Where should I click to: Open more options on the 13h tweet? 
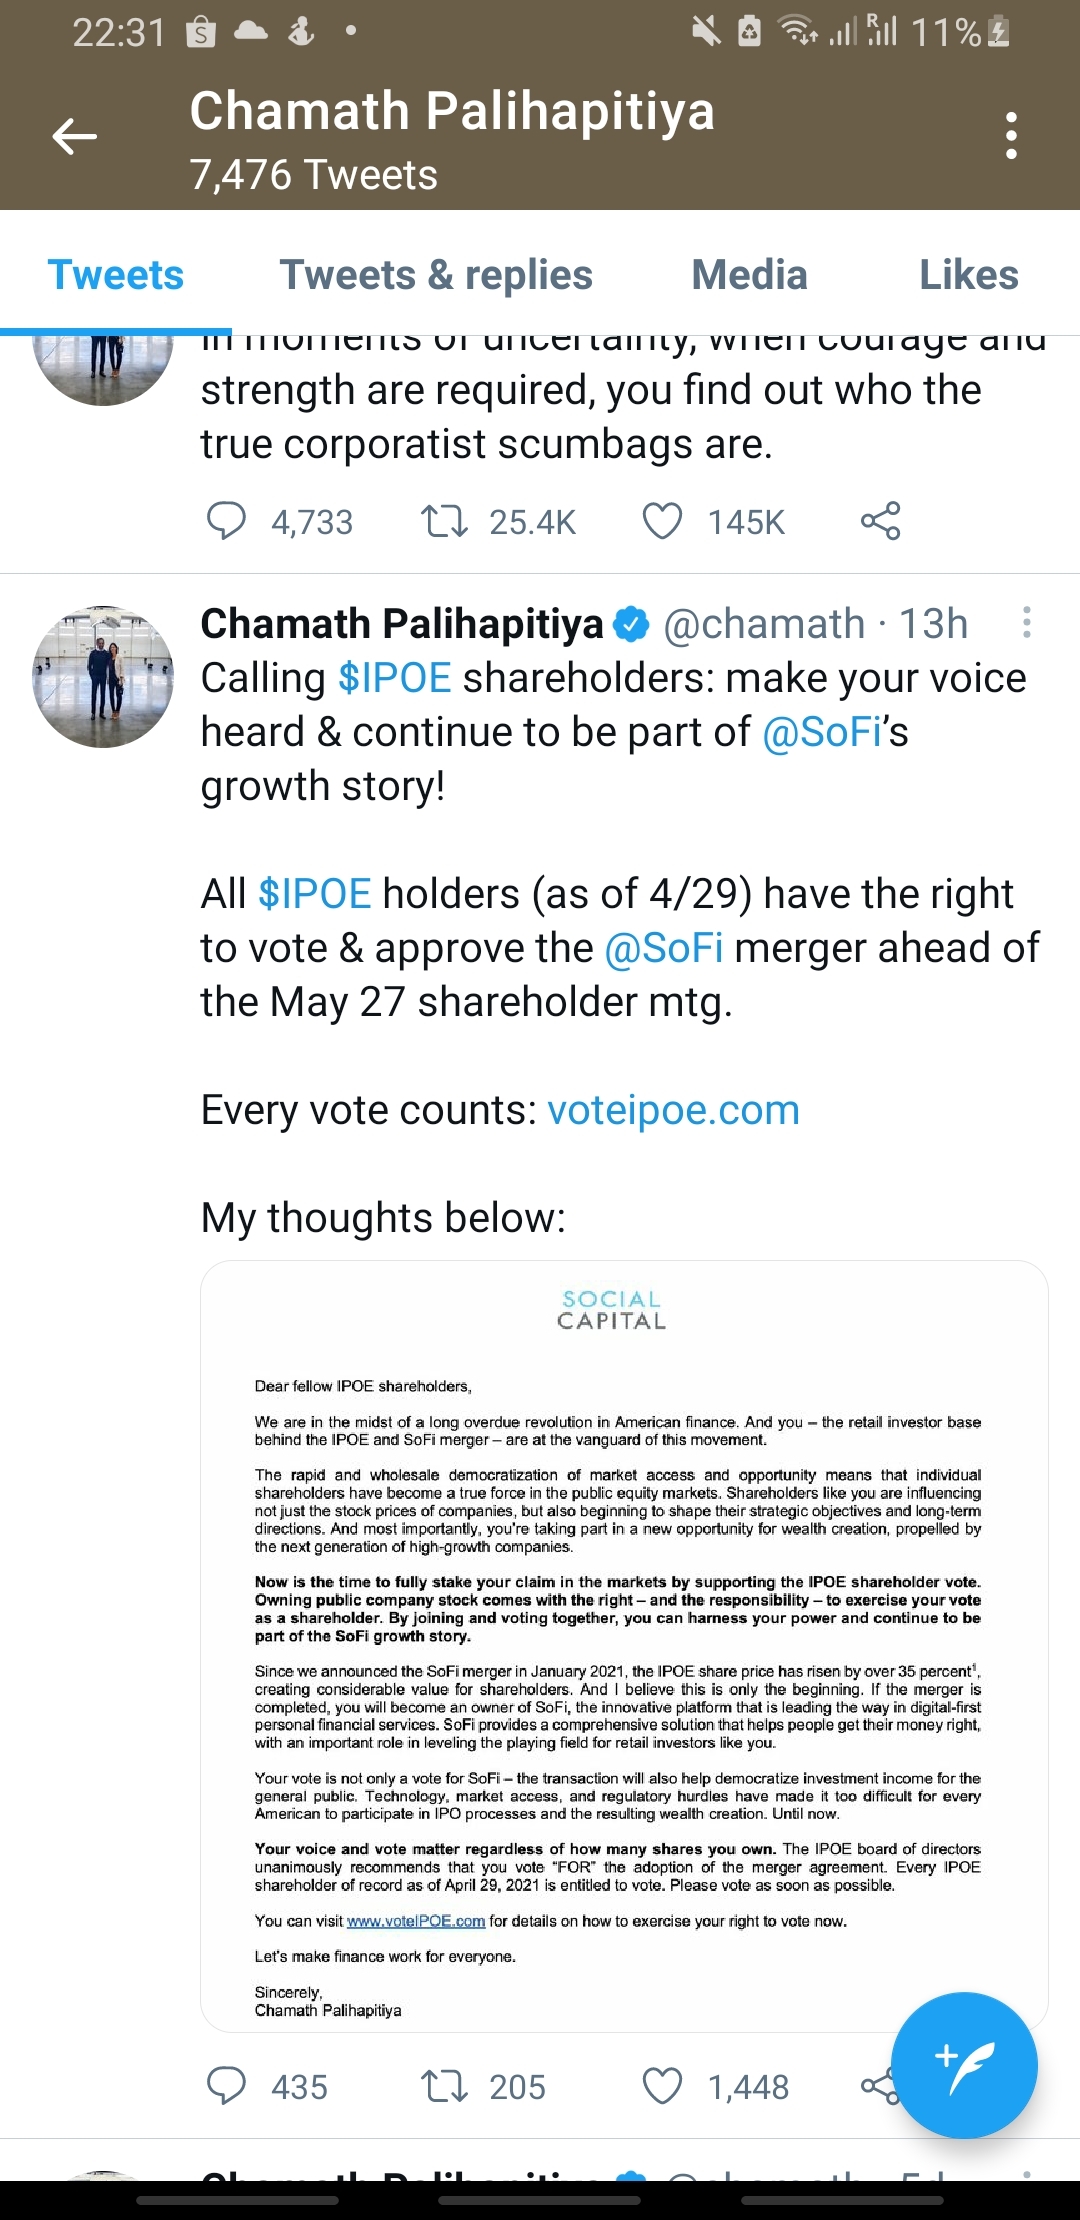coord(1026,623)
